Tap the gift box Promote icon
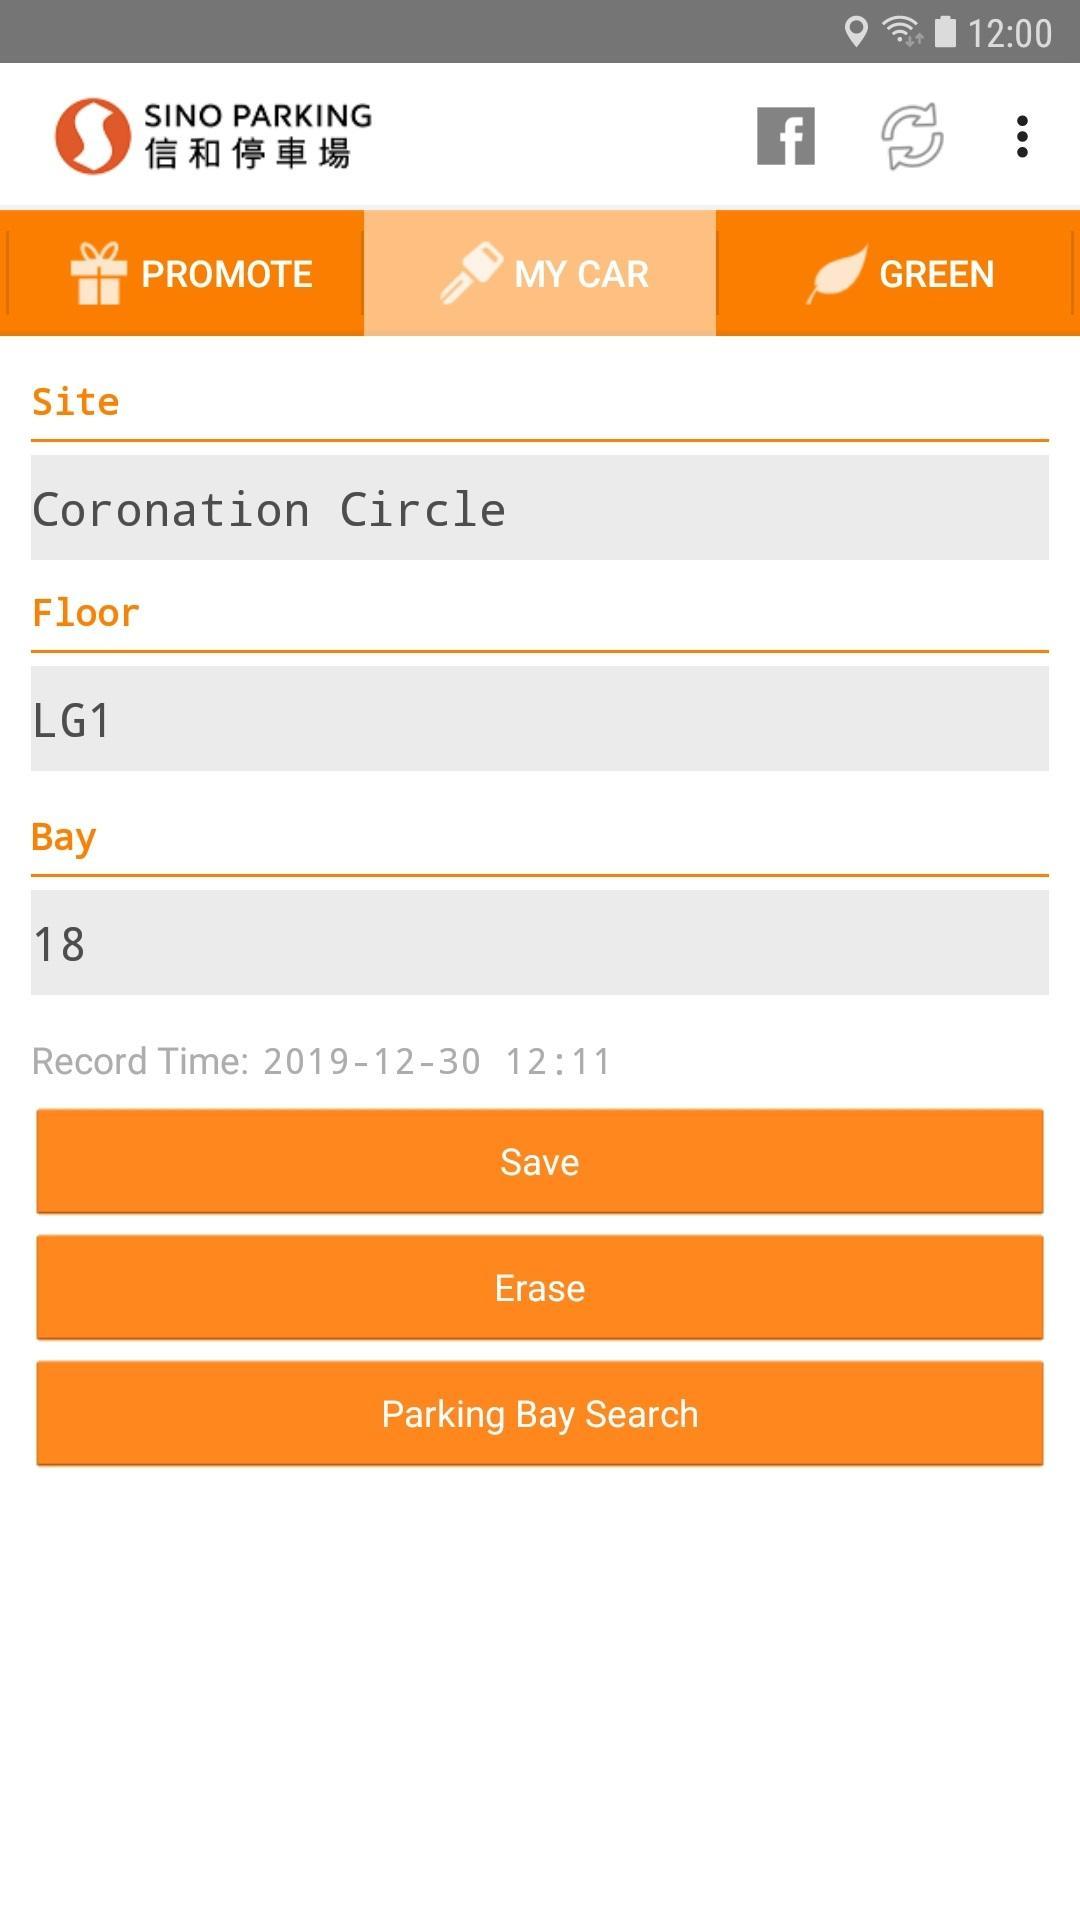1080x1920 pixels. point(98,273)
